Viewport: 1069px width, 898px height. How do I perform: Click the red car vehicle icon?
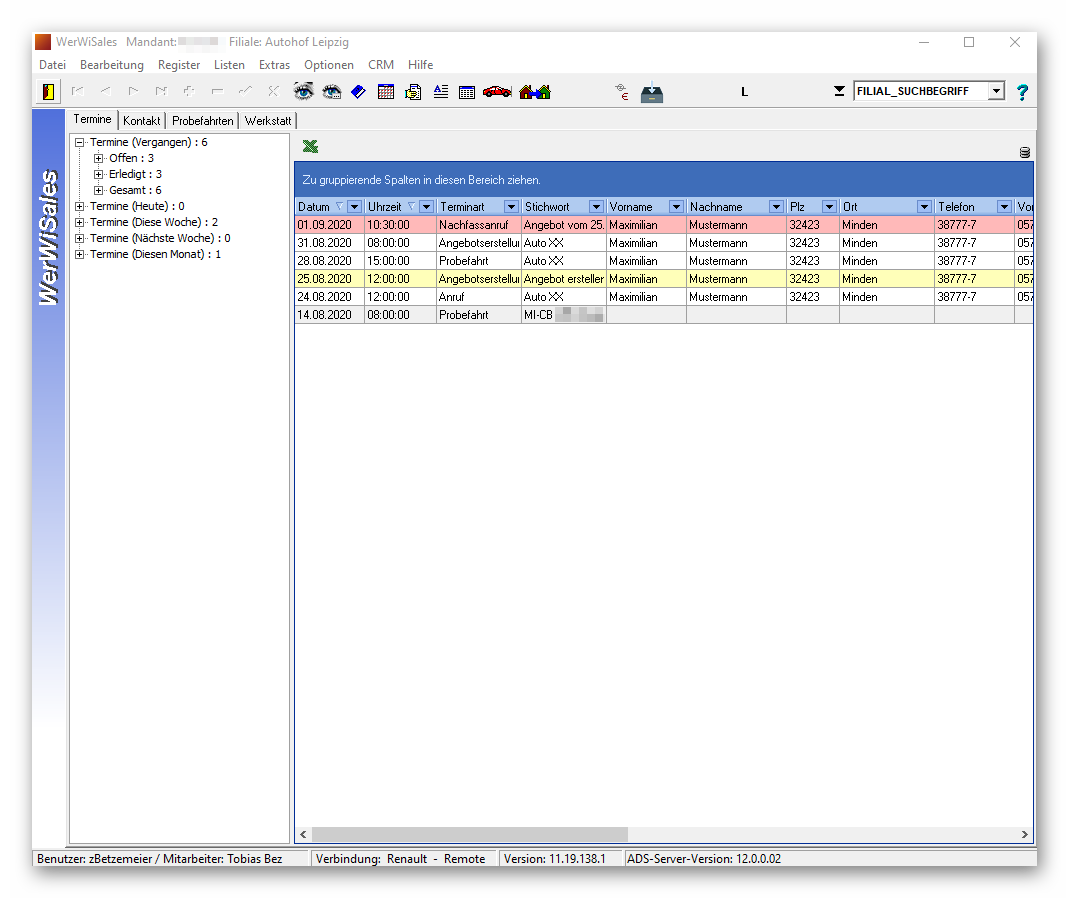(497, 91)
